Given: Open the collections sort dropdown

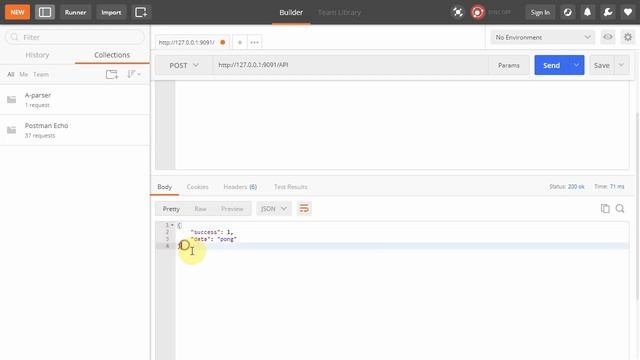Looking at the screenshot, I should pyautogui.click(x=134, y=74).
